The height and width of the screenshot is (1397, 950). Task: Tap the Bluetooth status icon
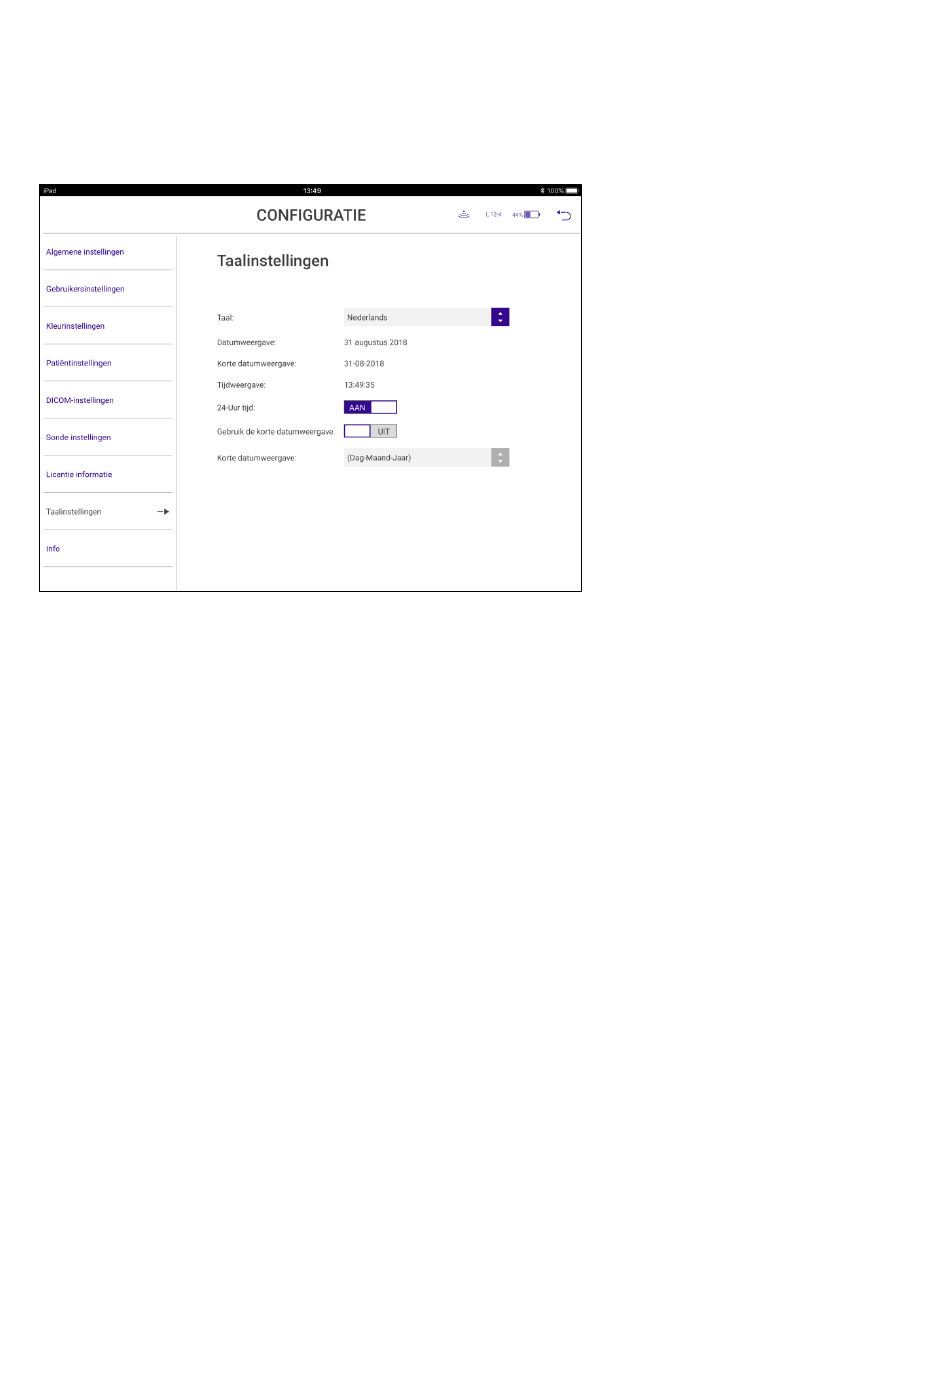542,190
